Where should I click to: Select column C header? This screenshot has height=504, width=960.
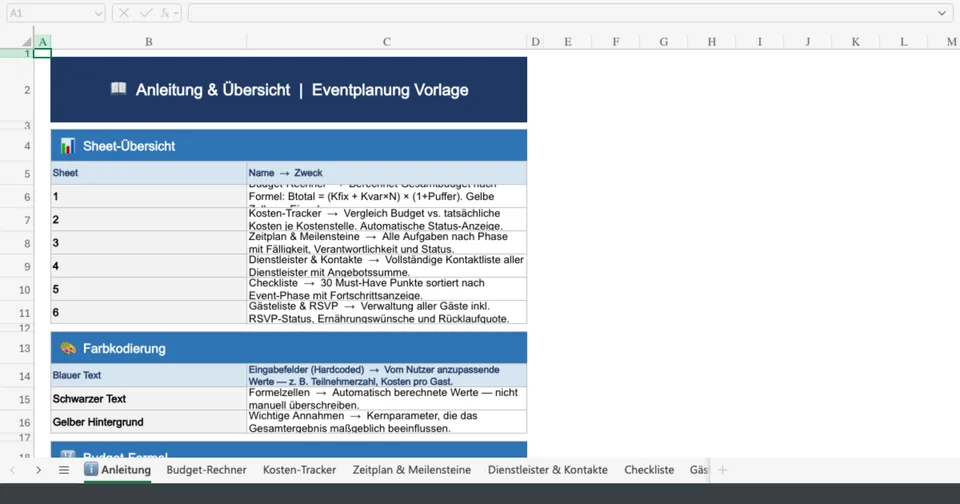coord(386,42)
